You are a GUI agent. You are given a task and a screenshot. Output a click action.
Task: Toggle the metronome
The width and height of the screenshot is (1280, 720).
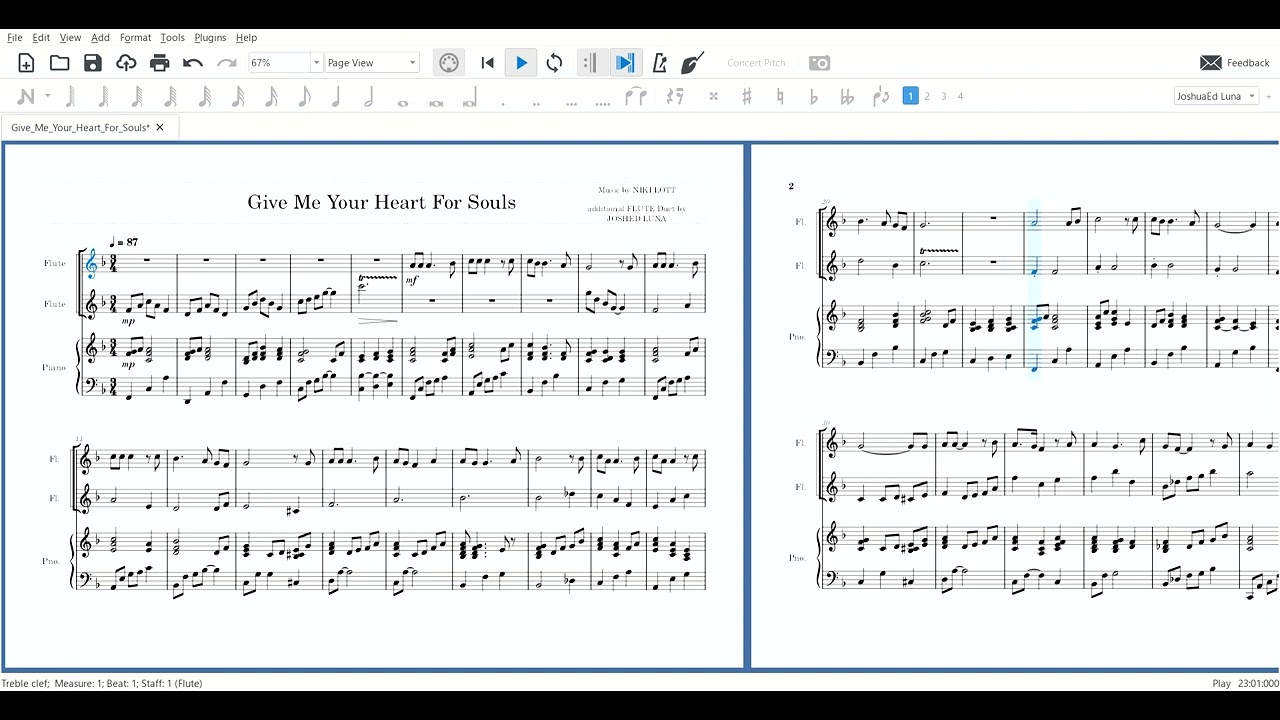pyautogui.click(x=659, y=63)
